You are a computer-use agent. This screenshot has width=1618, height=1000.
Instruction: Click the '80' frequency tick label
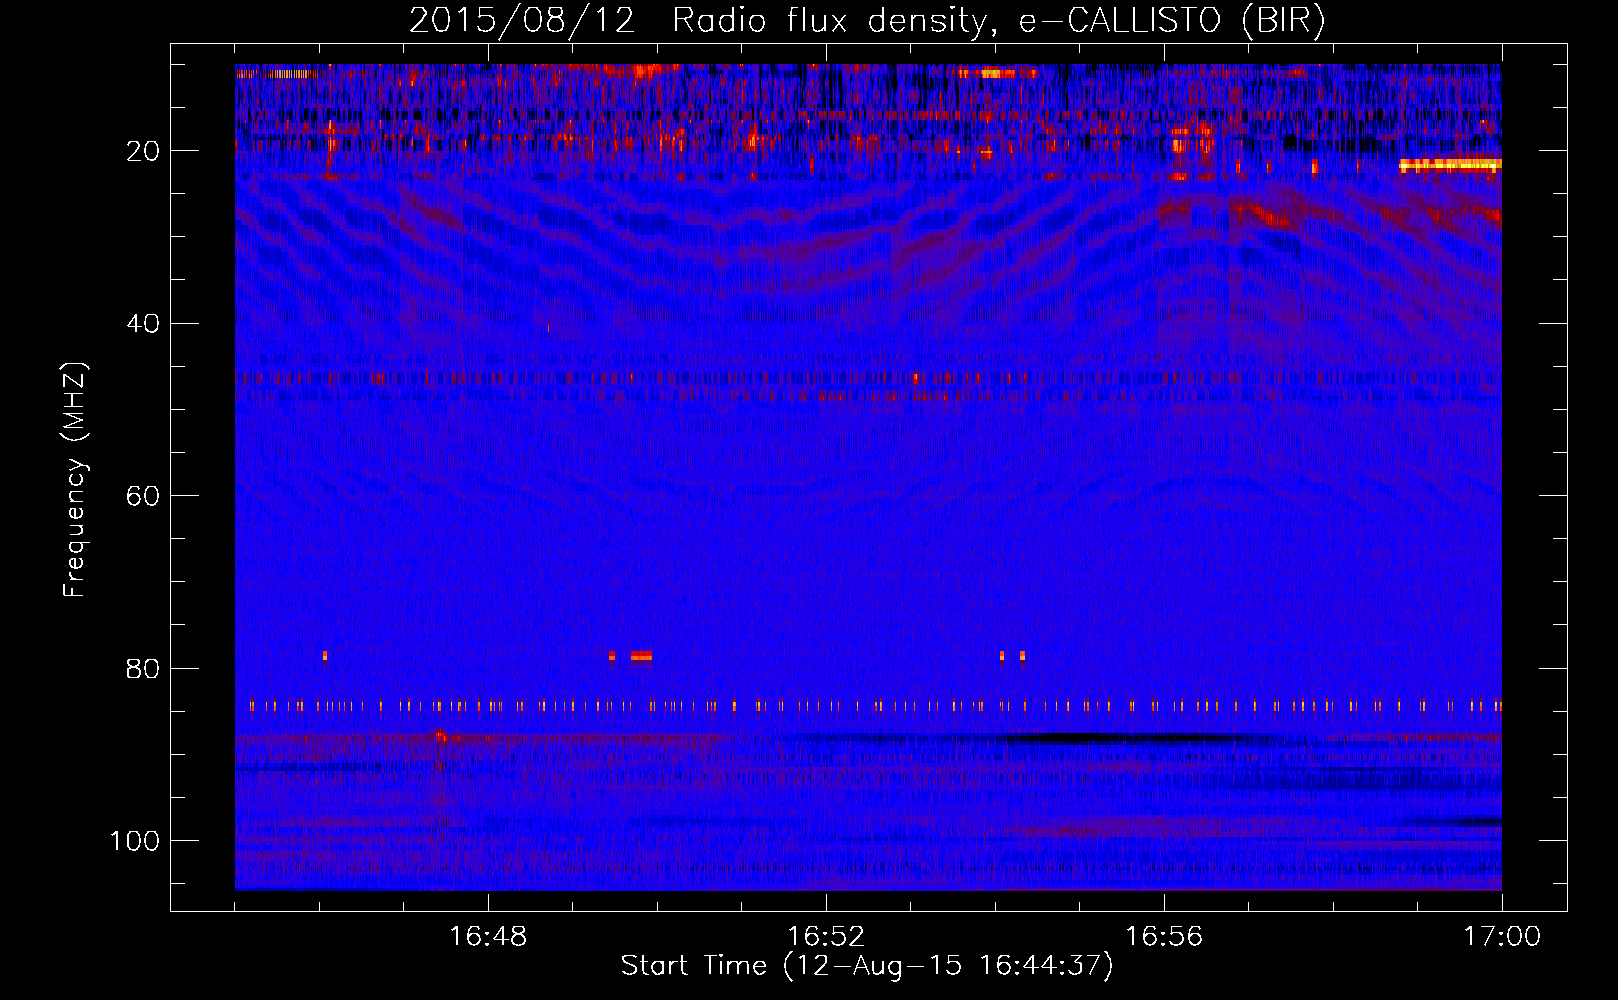[x=143, y=668]
